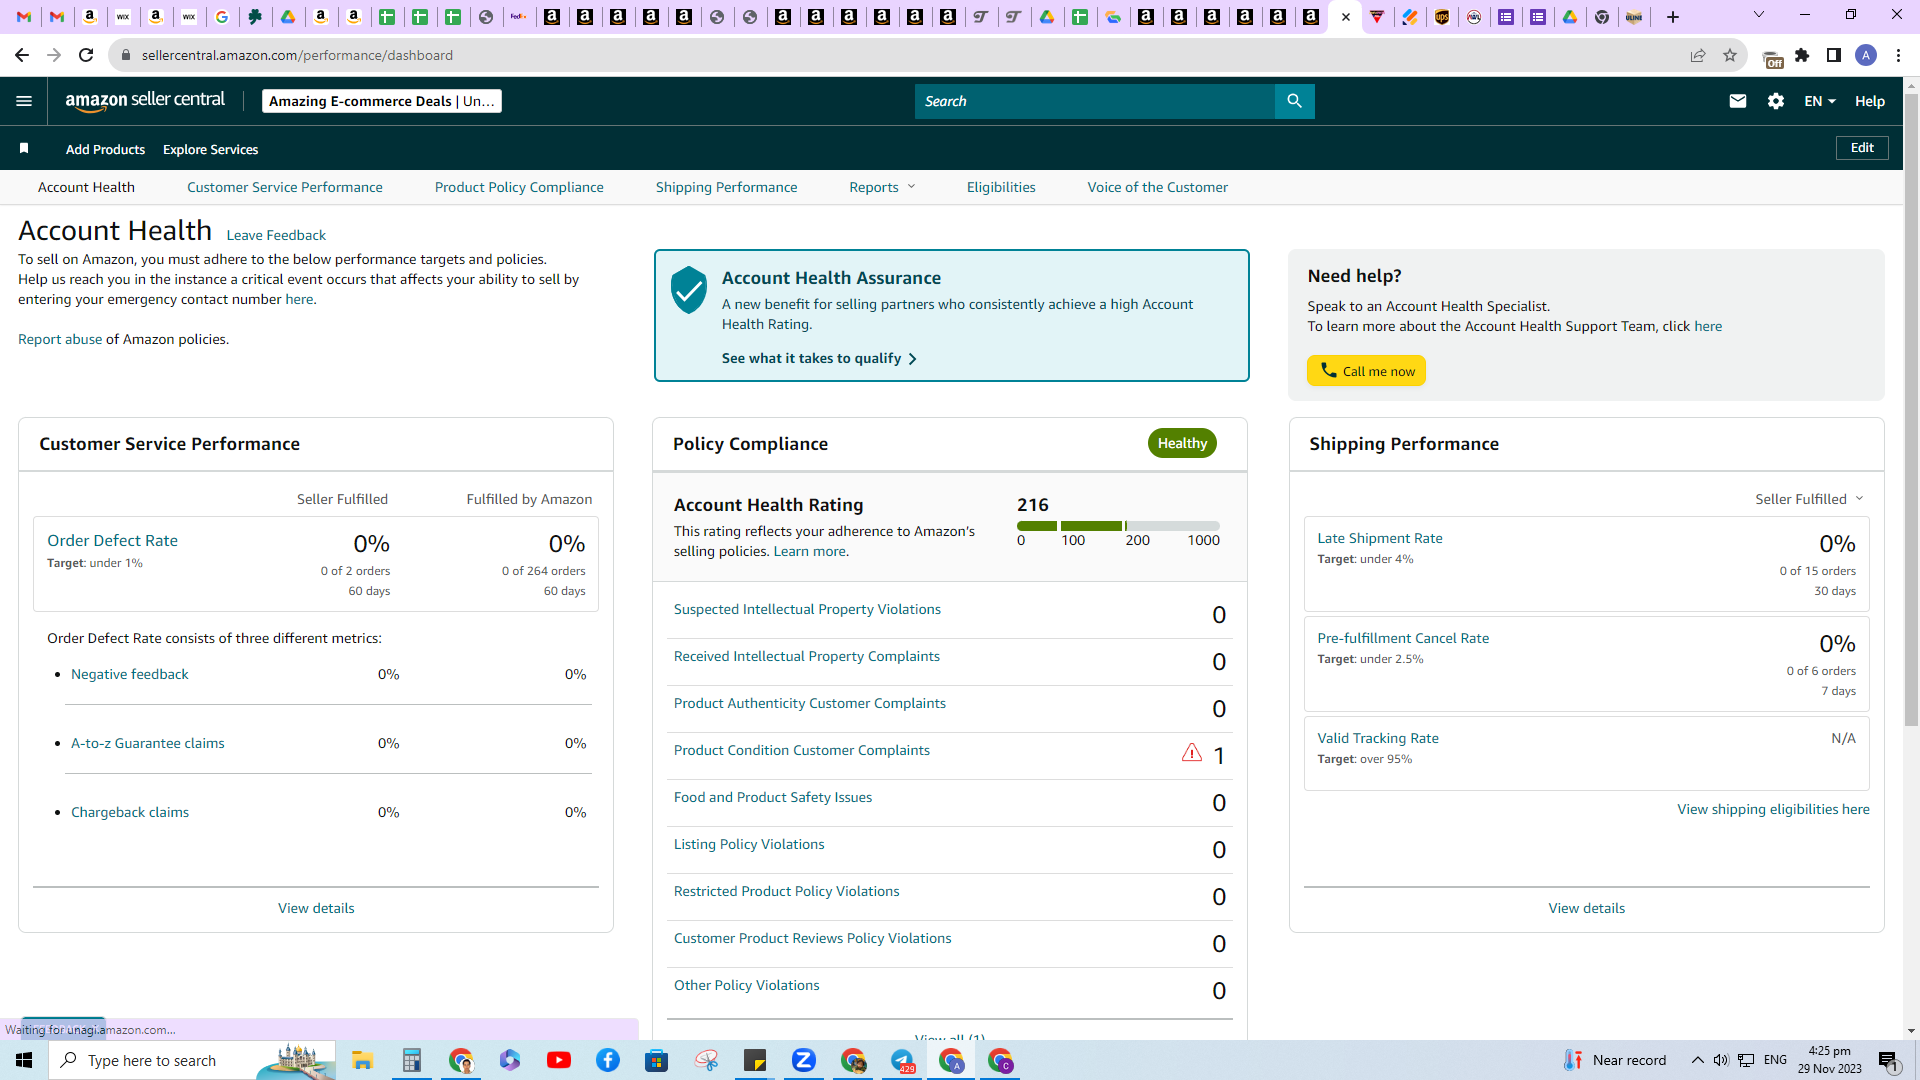Click the Account Health Rating progress bar
This screenshot has width=1920, height=1080.
pyautogui.click(x=1118, y=526)
